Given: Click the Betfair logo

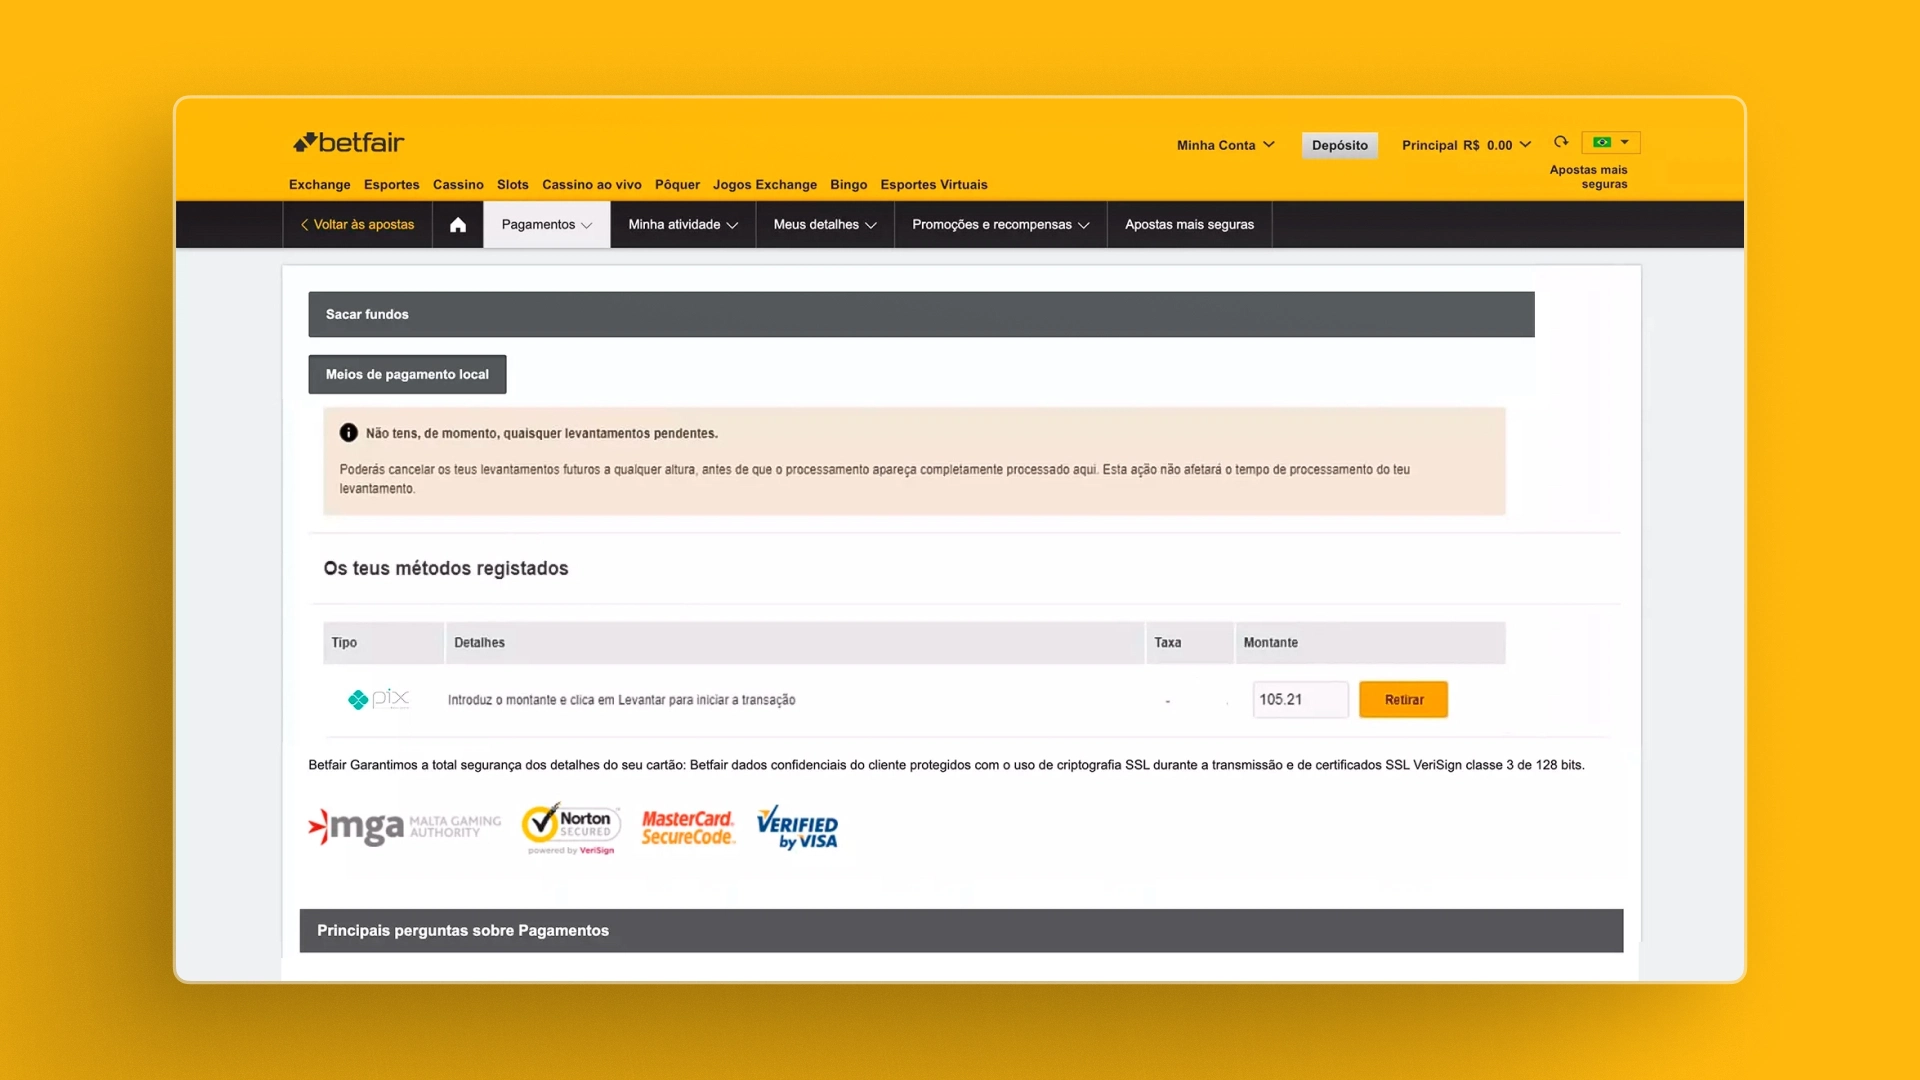Looking at the screenshot, I should pos(347,142).
